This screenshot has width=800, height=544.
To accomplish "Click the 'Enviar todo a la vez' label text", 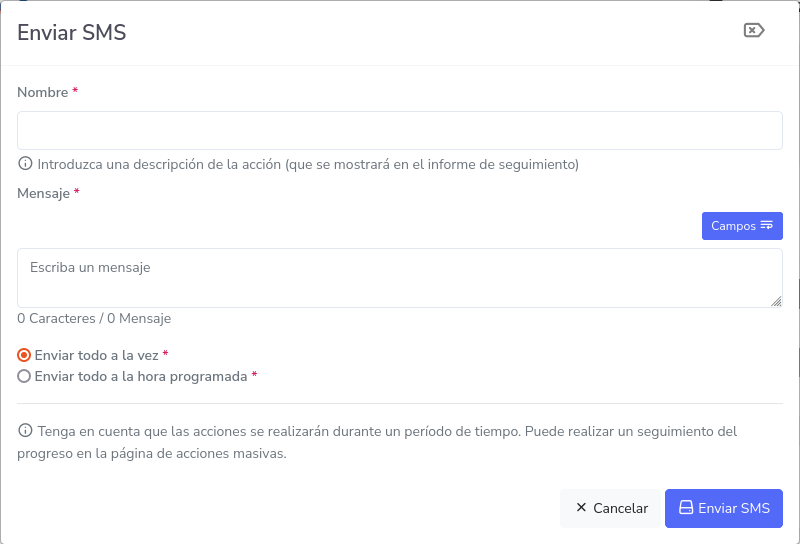I will 96,355.
